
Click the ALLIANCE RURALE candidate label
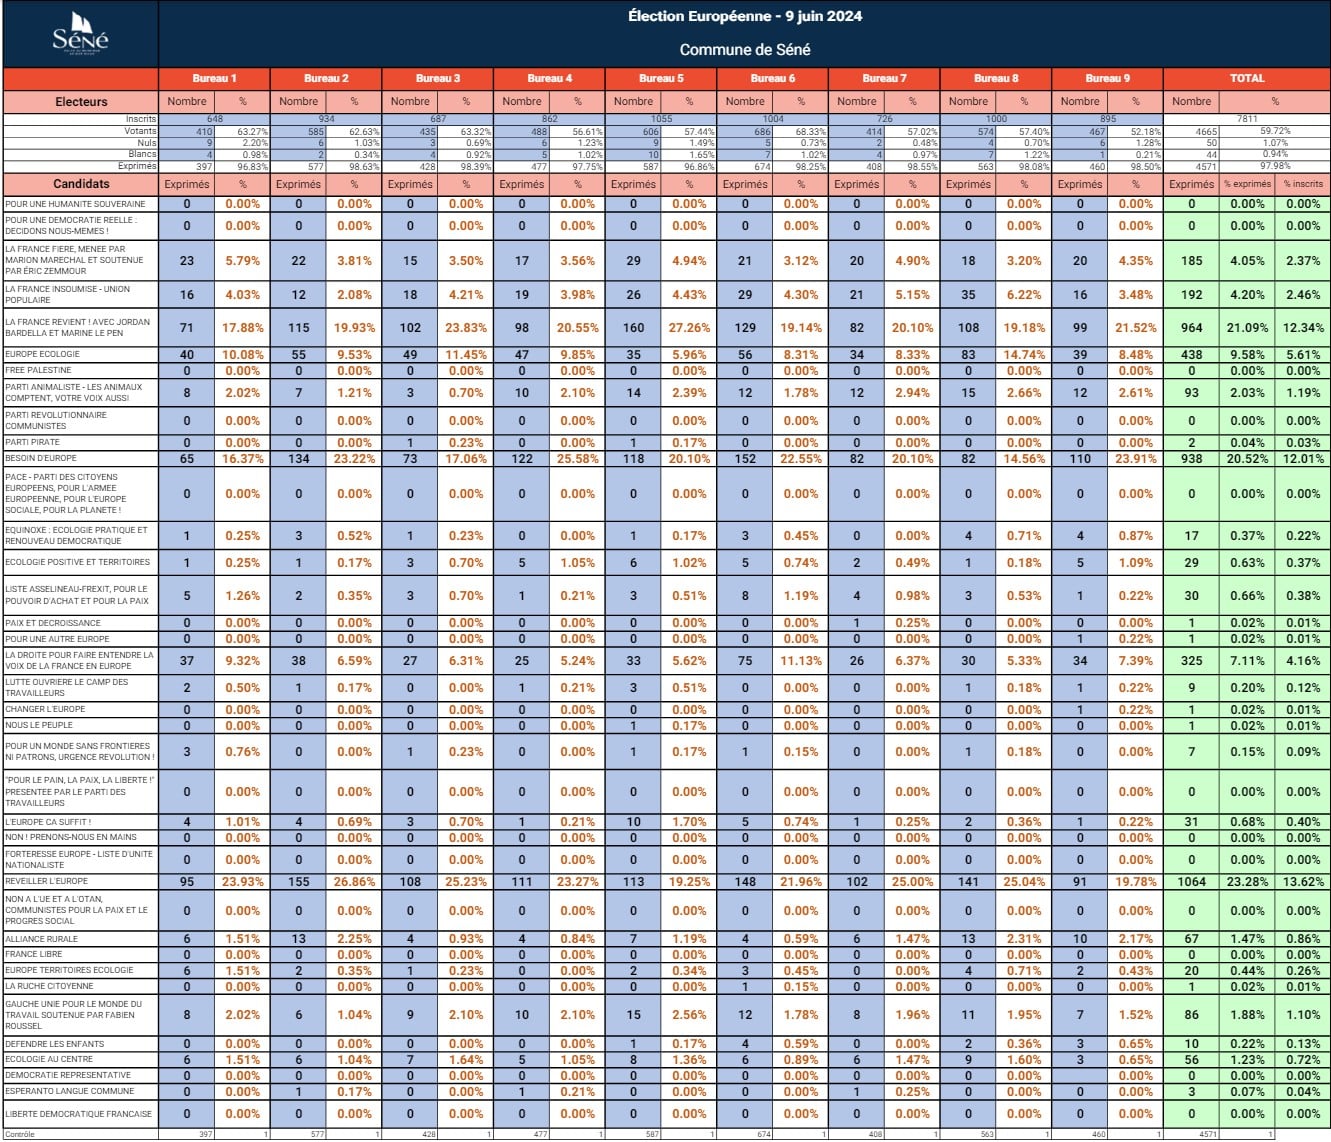pyautogui.click(x=42, y=939)
